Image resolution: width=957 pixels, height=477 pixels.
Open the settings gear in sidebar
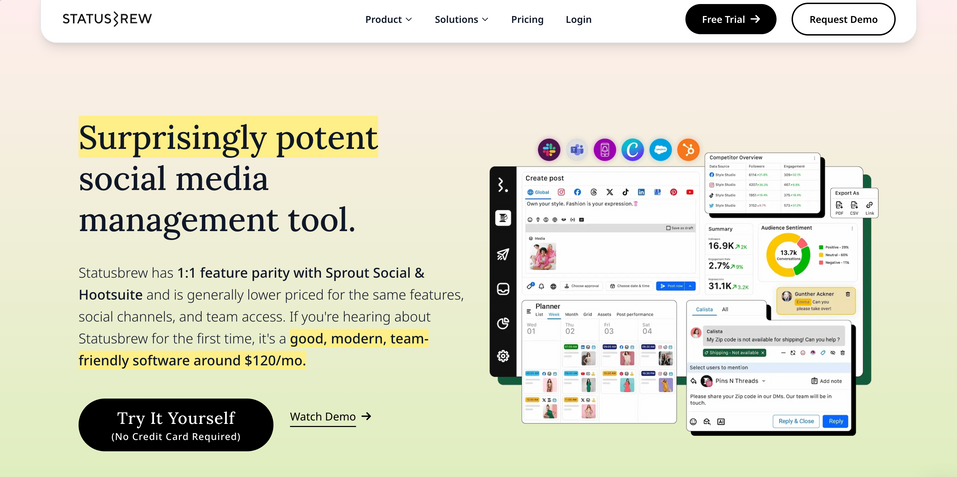pyautogui.click(x=503, y=356)
